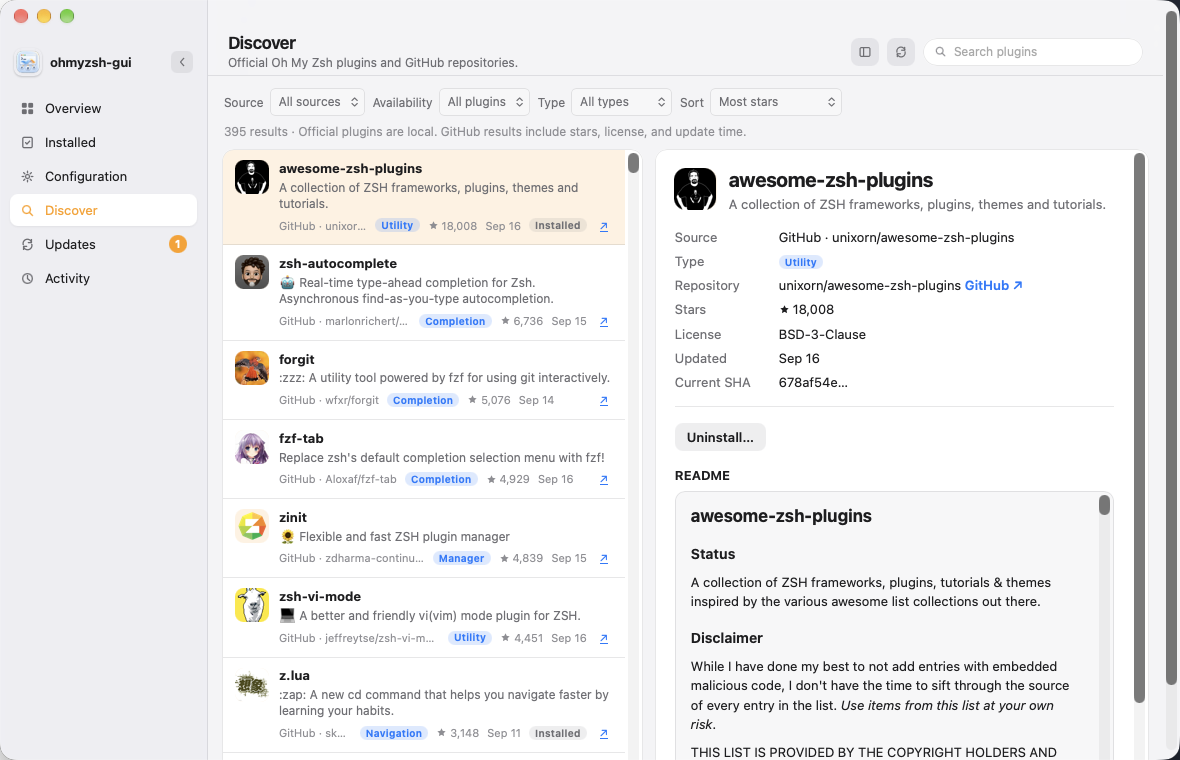The image size is (1180, 760).
Task: Click the Updates count badge showing 1
Action: [x=178, y=244]
